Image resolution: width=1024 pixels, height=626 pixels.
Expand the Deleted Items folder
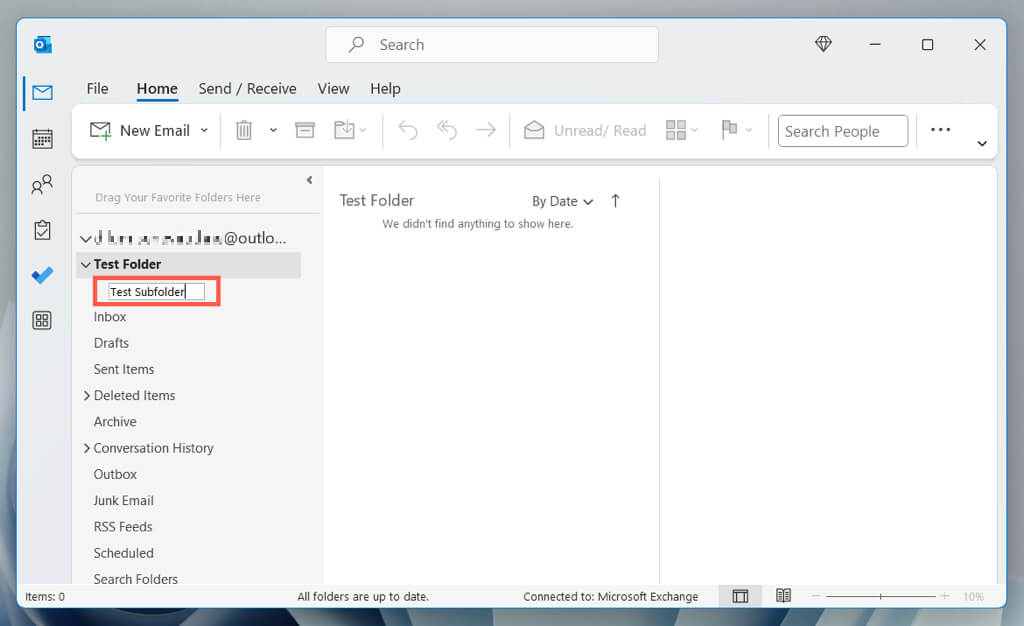tap(86, 396)
